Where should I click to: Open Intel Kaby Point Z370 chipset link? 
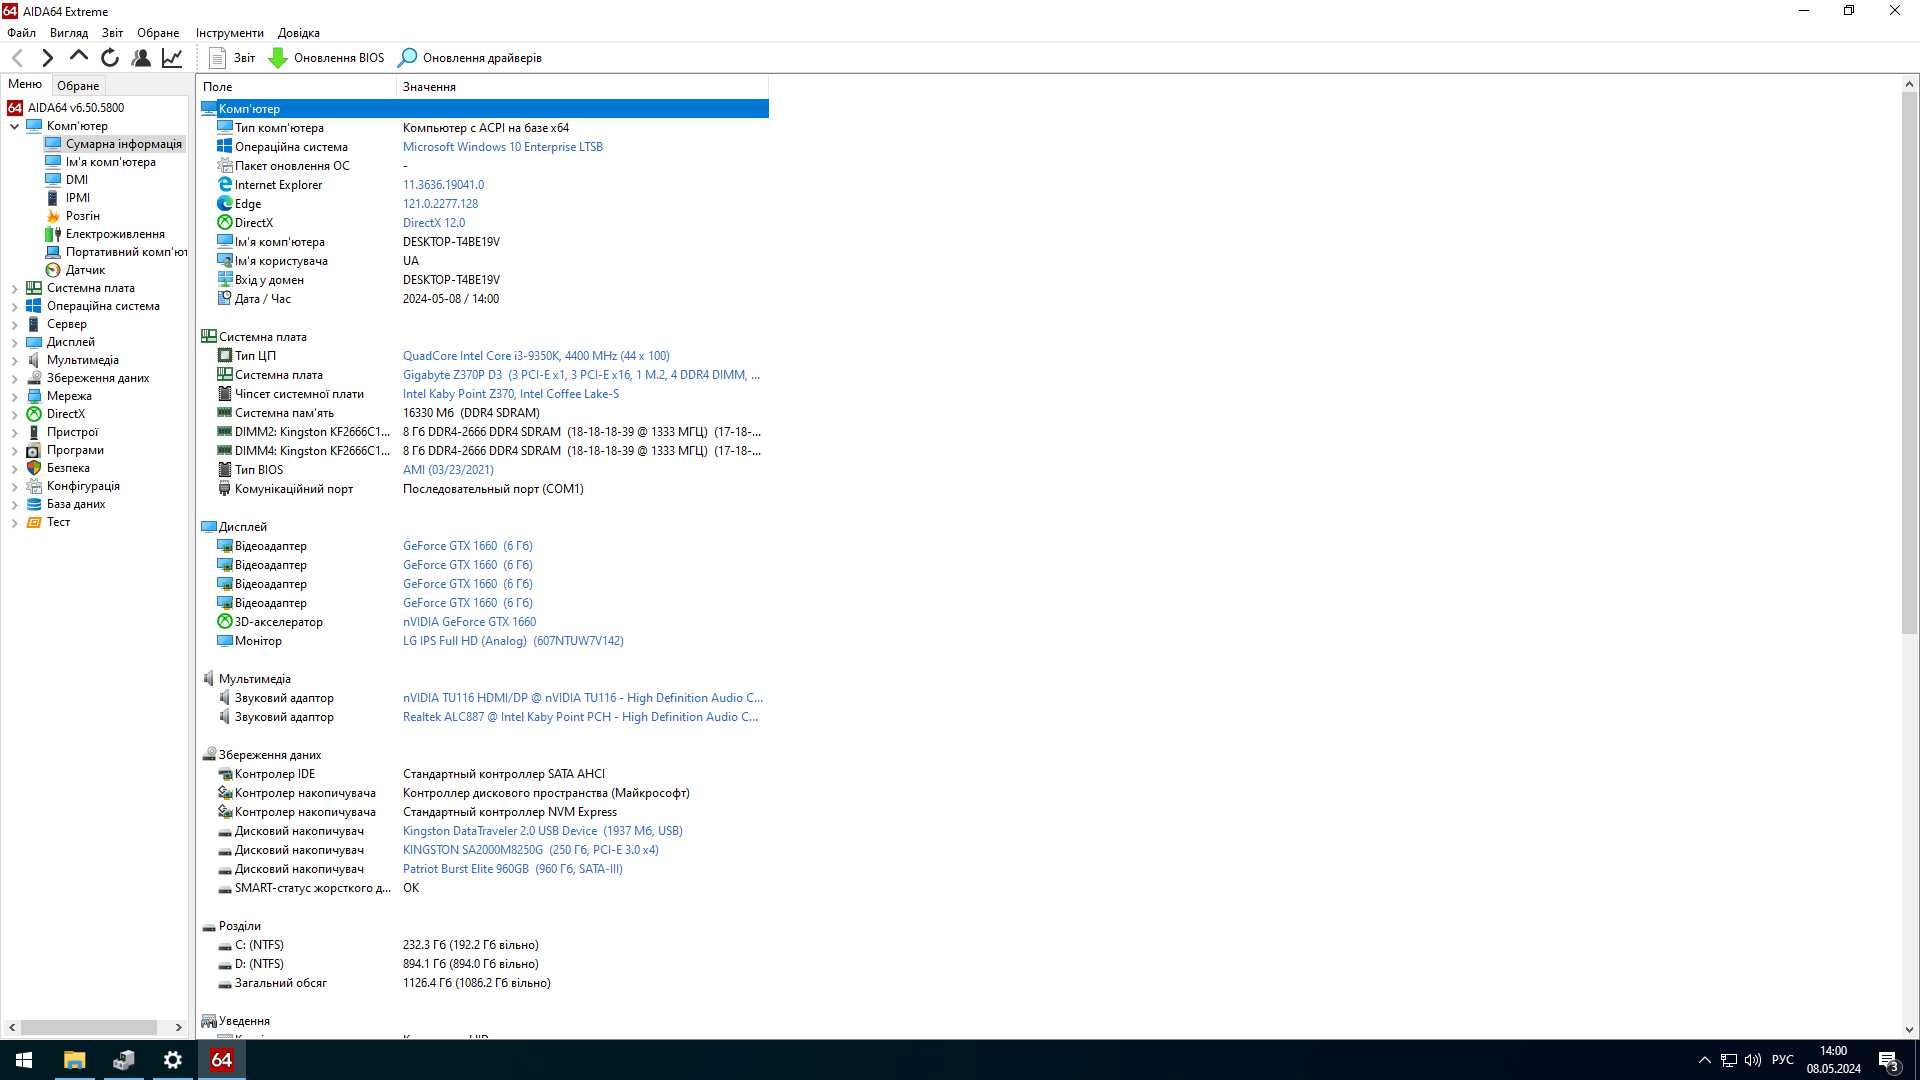coord(511,394)
